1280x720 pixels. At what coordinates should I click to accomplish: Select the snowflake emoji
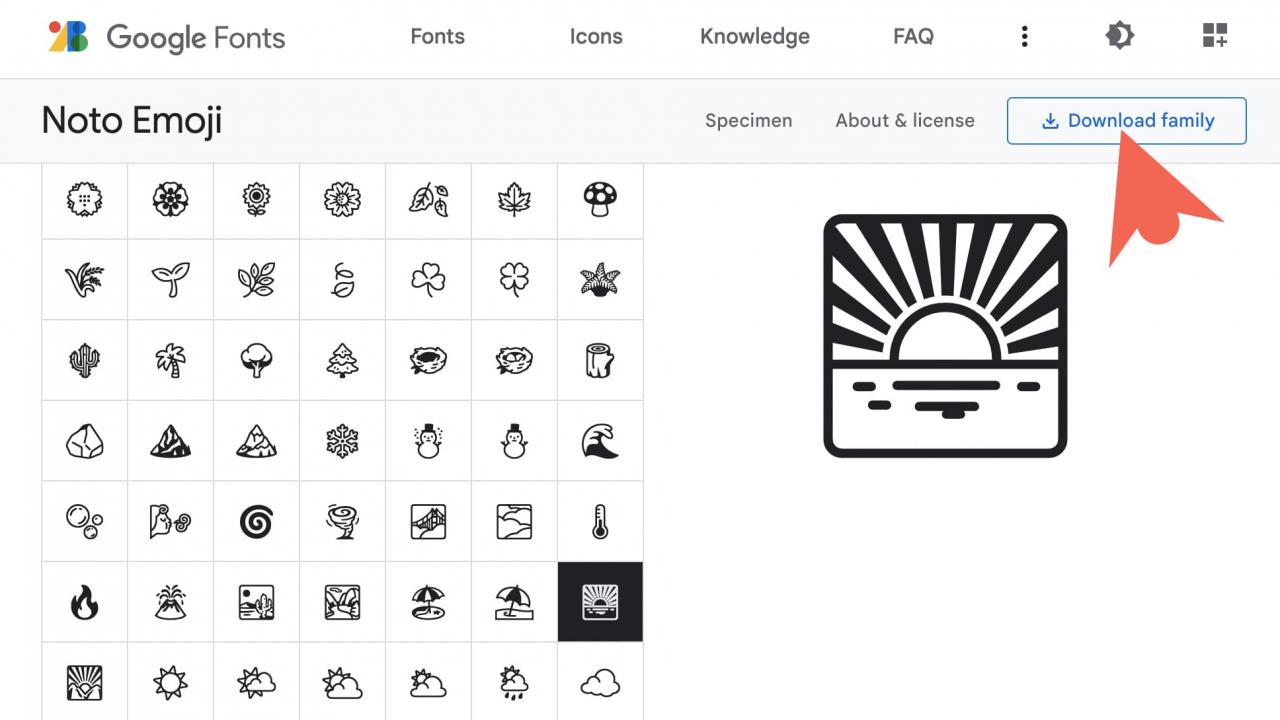pos(342,441)
